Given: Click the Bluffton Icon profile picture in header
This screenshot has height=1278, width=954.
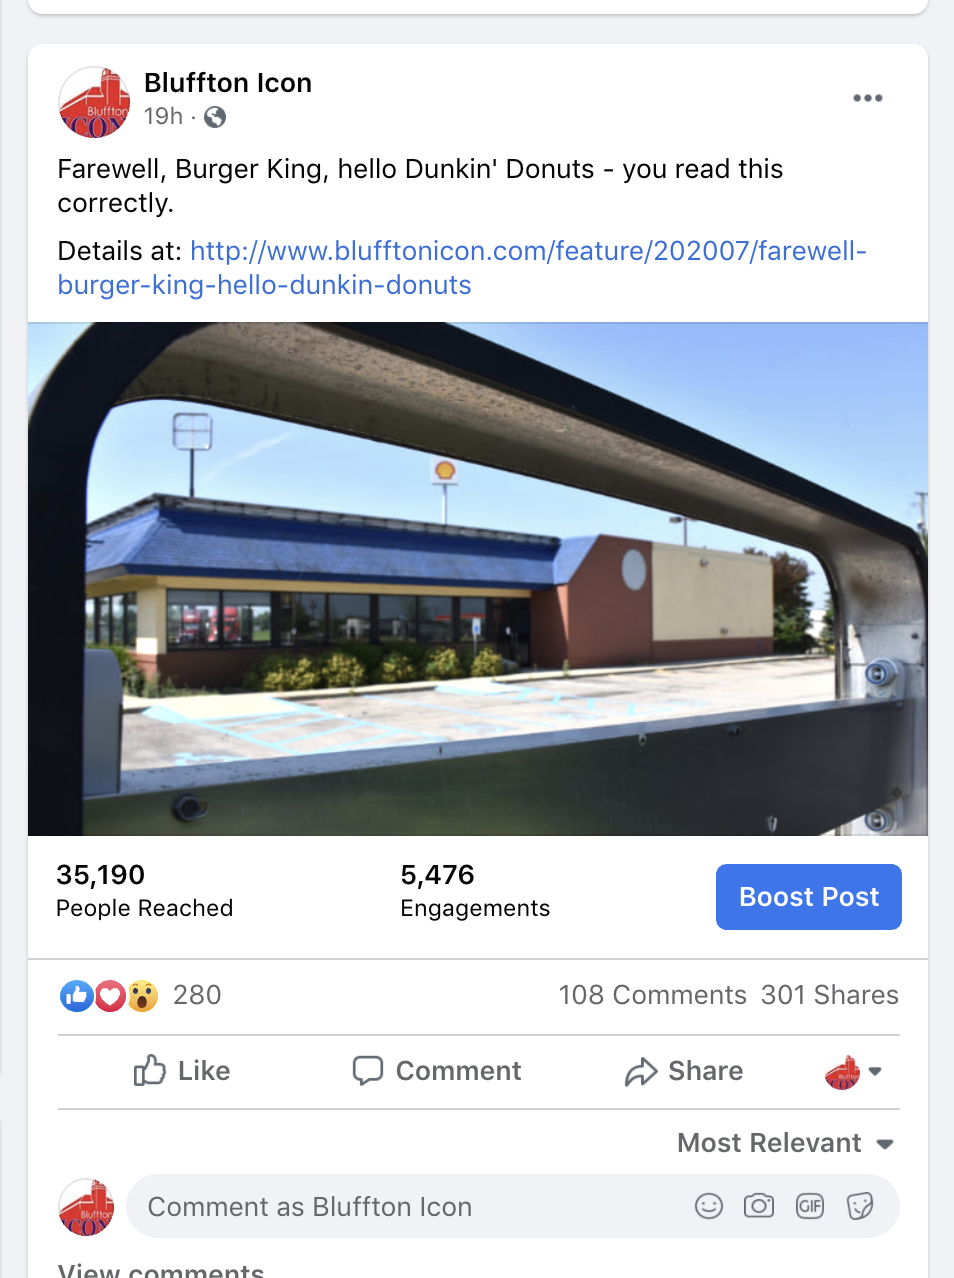Looking at the screenshot, I should [94, 101].
